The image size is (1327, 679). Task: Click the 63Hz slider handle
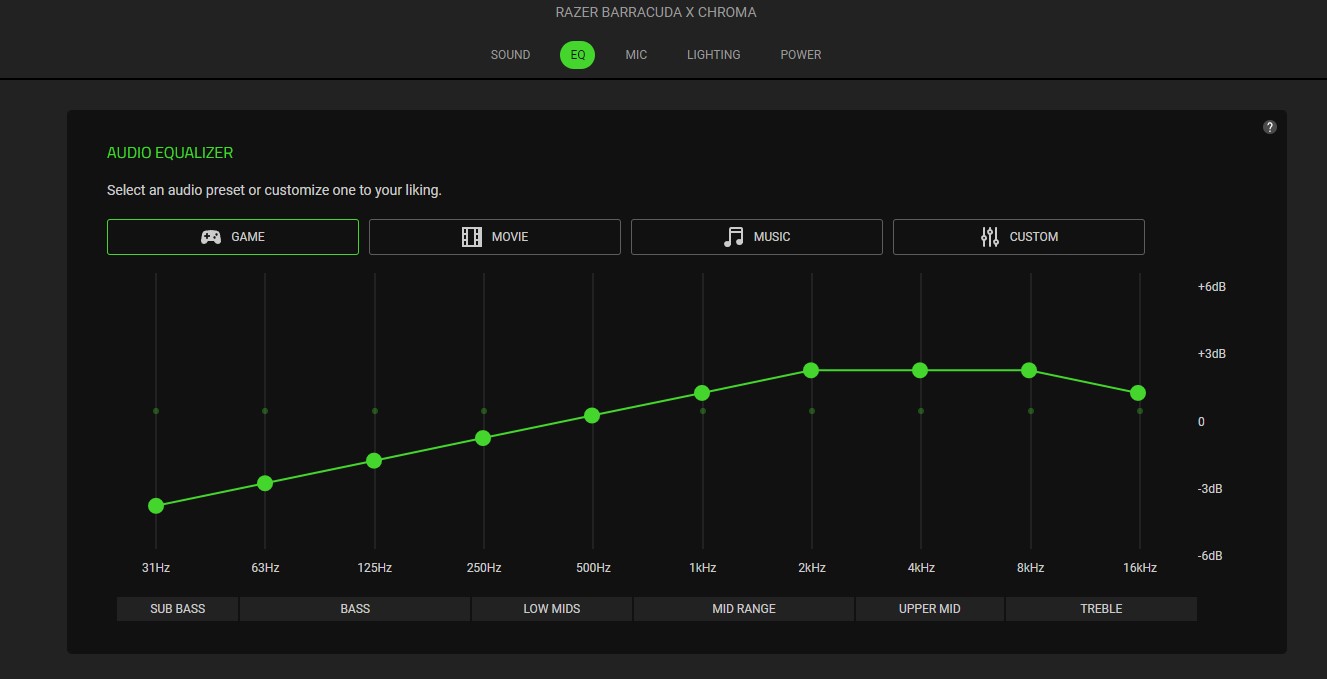point(265,483)
